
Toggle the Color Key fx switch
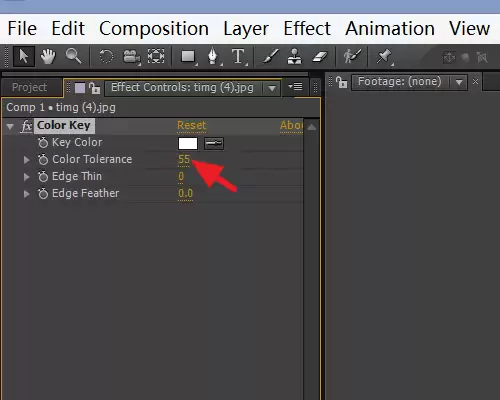point(27,126)
